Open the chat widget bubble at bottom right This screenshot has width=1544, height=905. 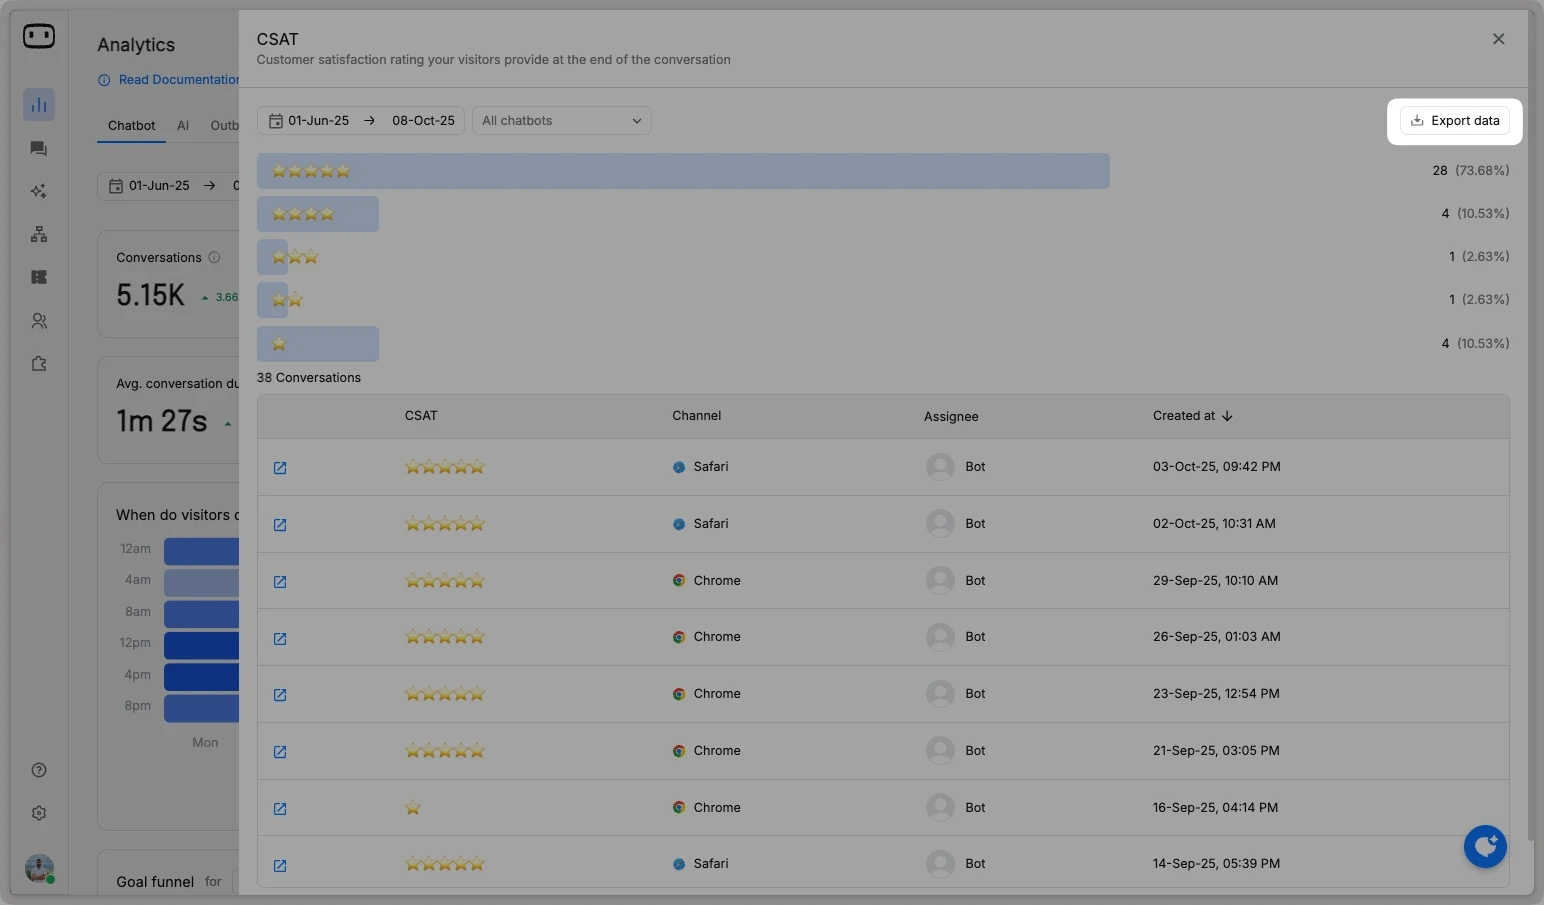tap(1485, 846)
